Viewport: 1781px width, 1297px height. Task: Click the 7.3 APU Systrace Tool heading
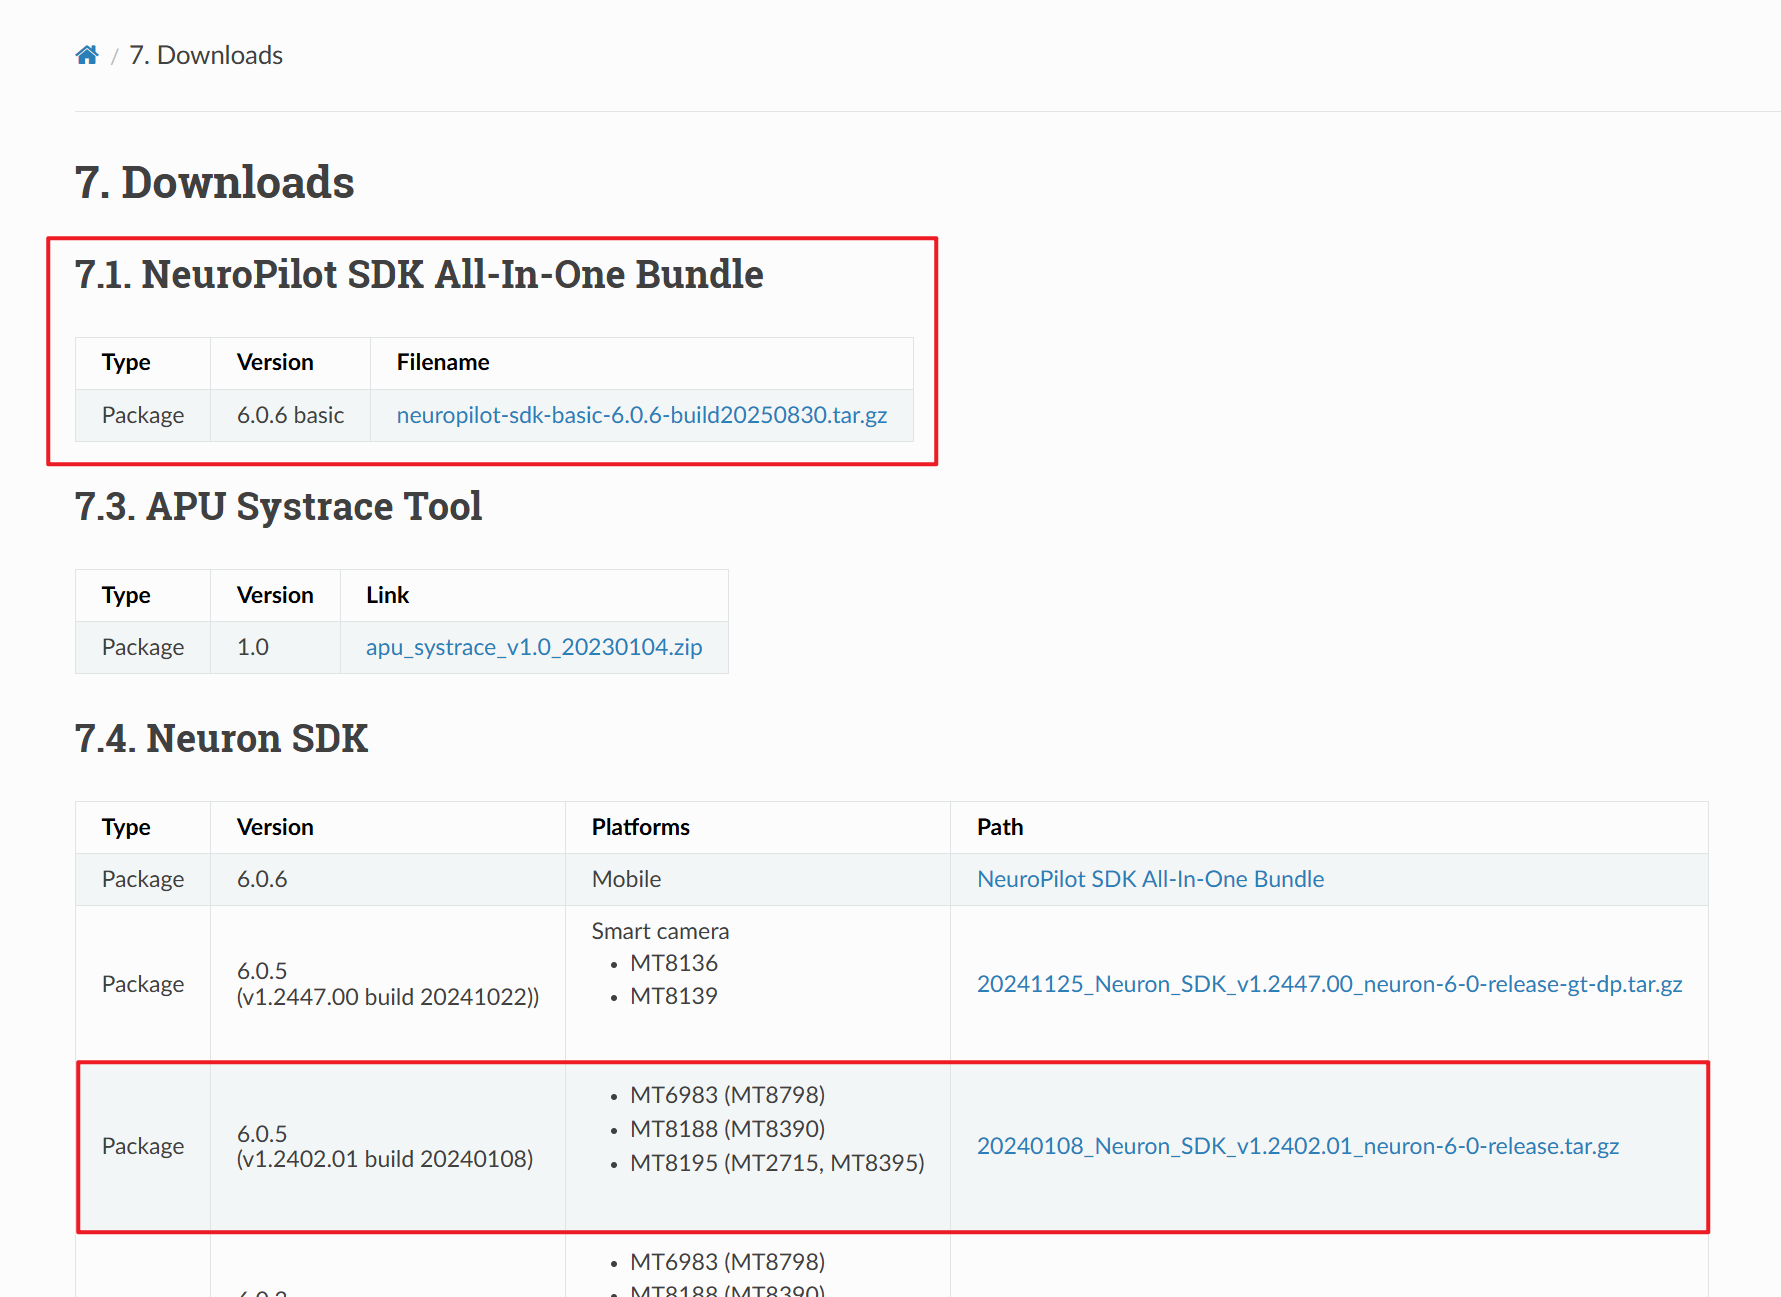(278, 507)
